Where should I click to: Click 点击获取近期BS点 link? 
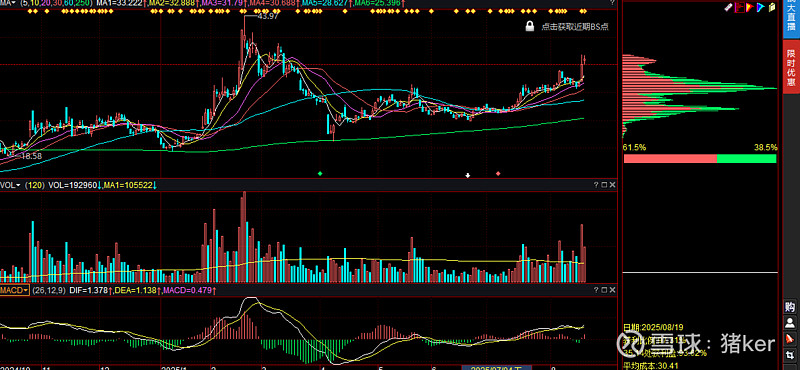coord(575,27)
